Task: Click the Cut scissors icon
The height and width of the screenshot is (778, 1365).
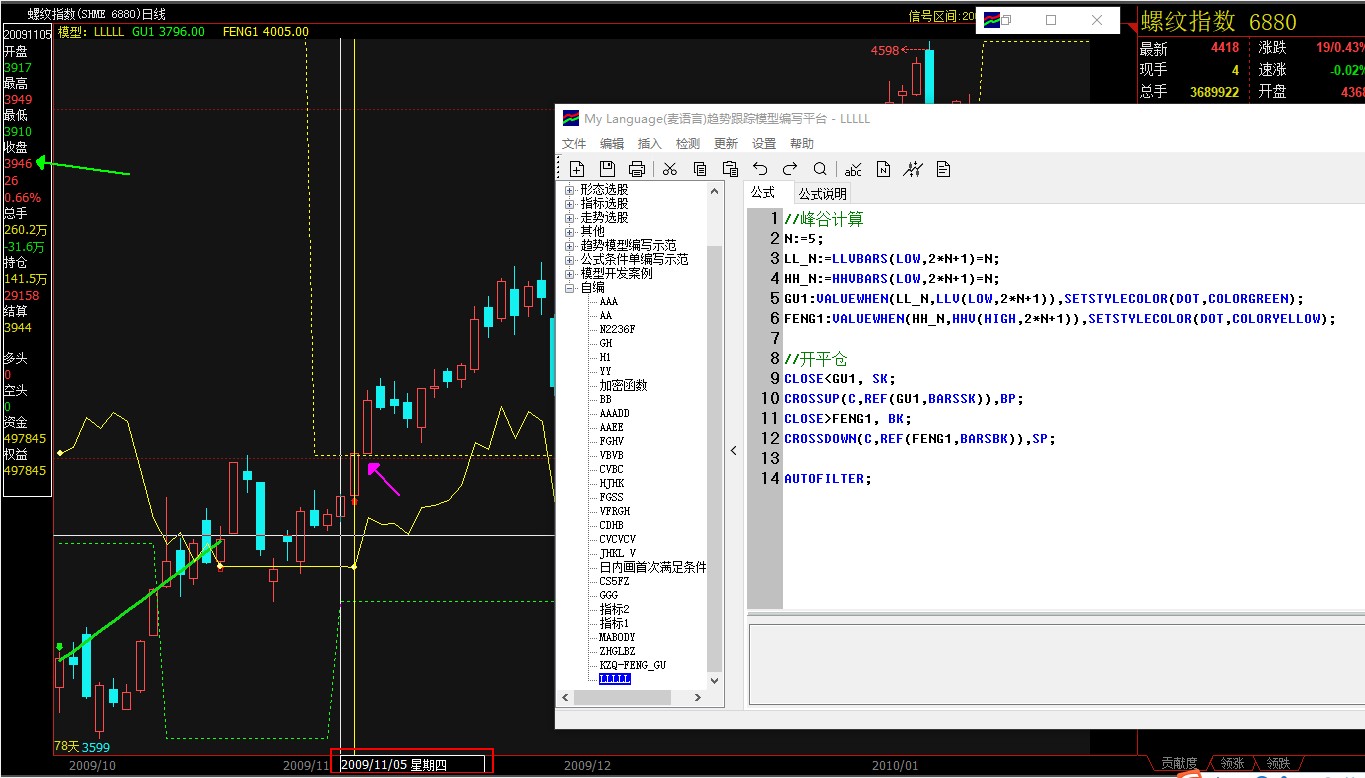Action: (670, 169)
